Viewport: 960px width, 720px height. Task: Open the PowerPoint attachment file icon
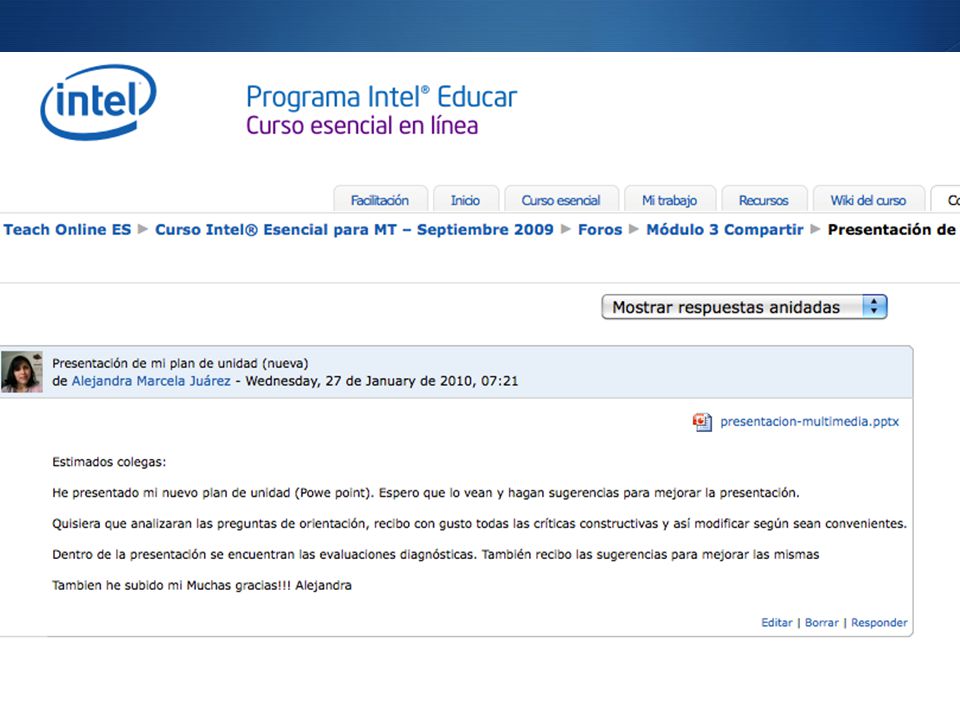[702, 422]
